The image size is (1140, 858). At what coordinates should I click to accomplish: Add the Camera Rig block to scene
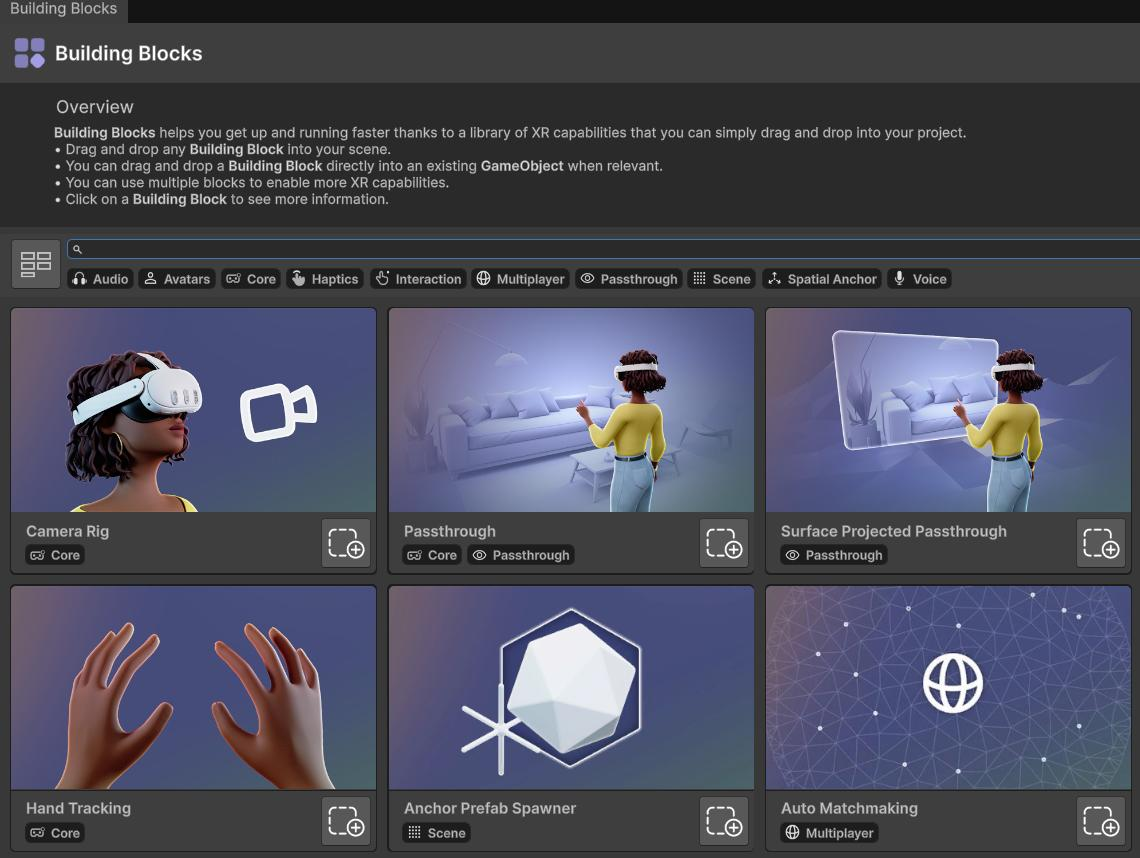click(x=346, y=543)
